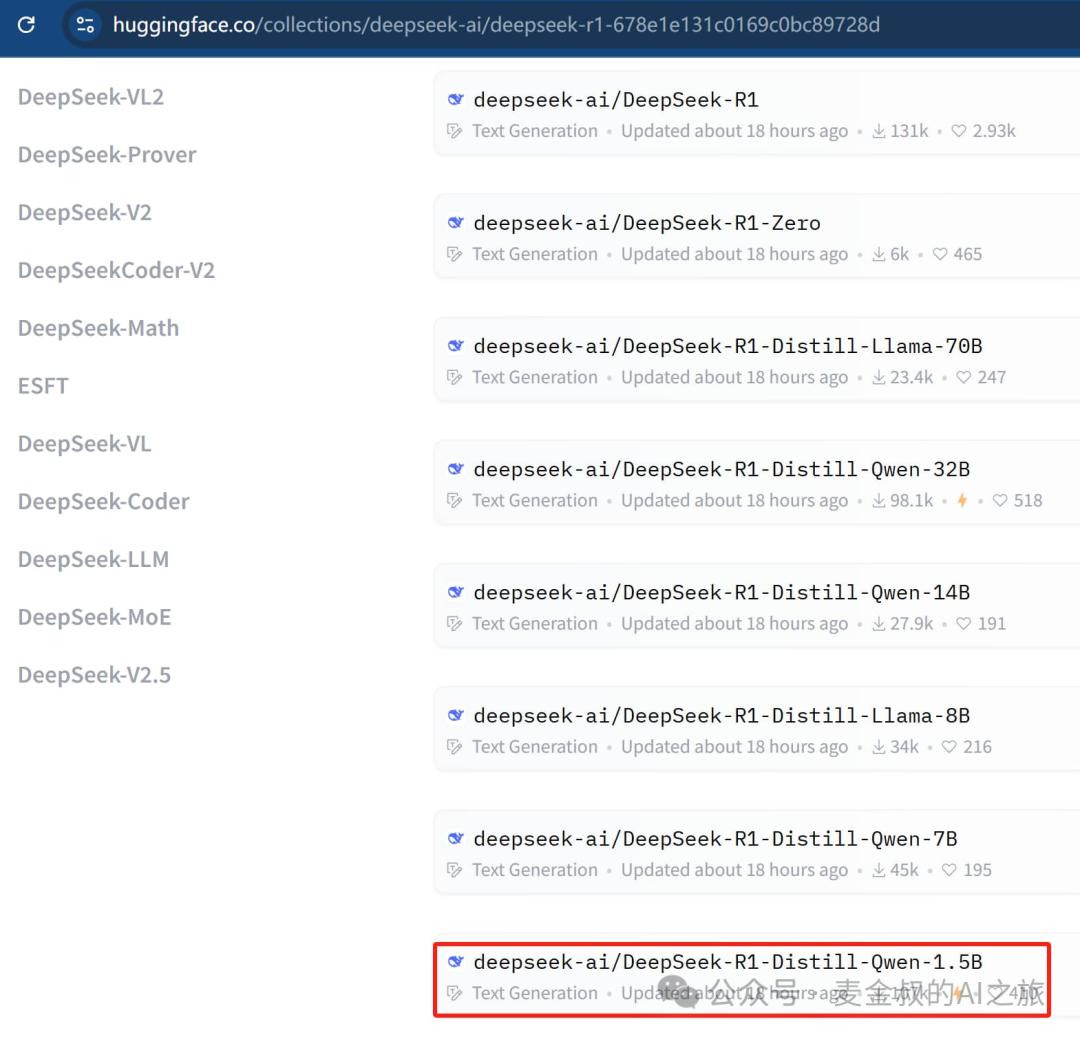
Task: Open the DeepSeek-Coder collection
Action: (x=104, y=502)
